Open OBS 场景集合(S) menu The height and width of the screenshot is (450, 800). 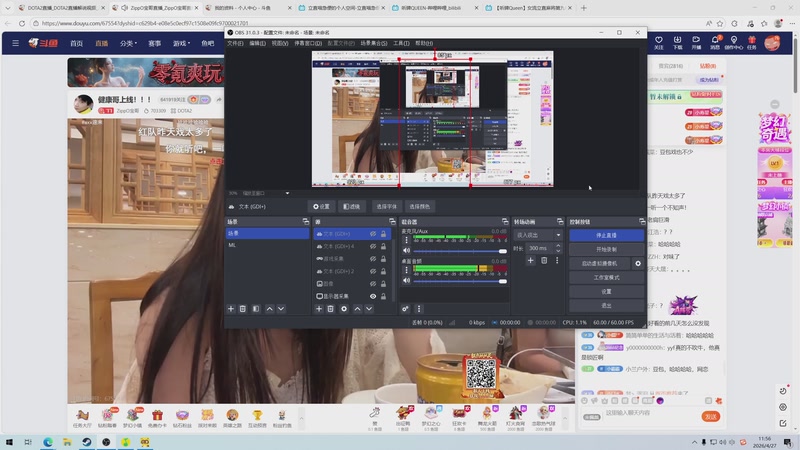[x=373, y=43]
